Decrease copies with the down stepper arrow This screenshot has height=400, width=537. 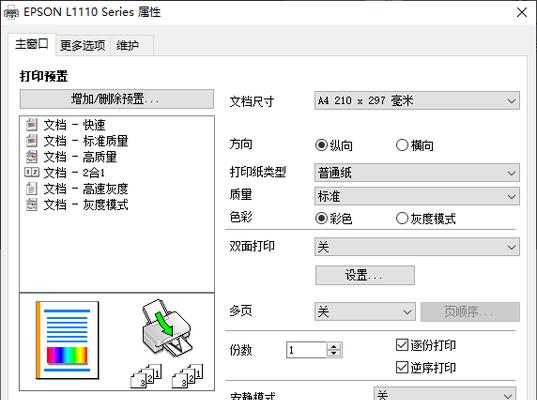pos(334,354)
